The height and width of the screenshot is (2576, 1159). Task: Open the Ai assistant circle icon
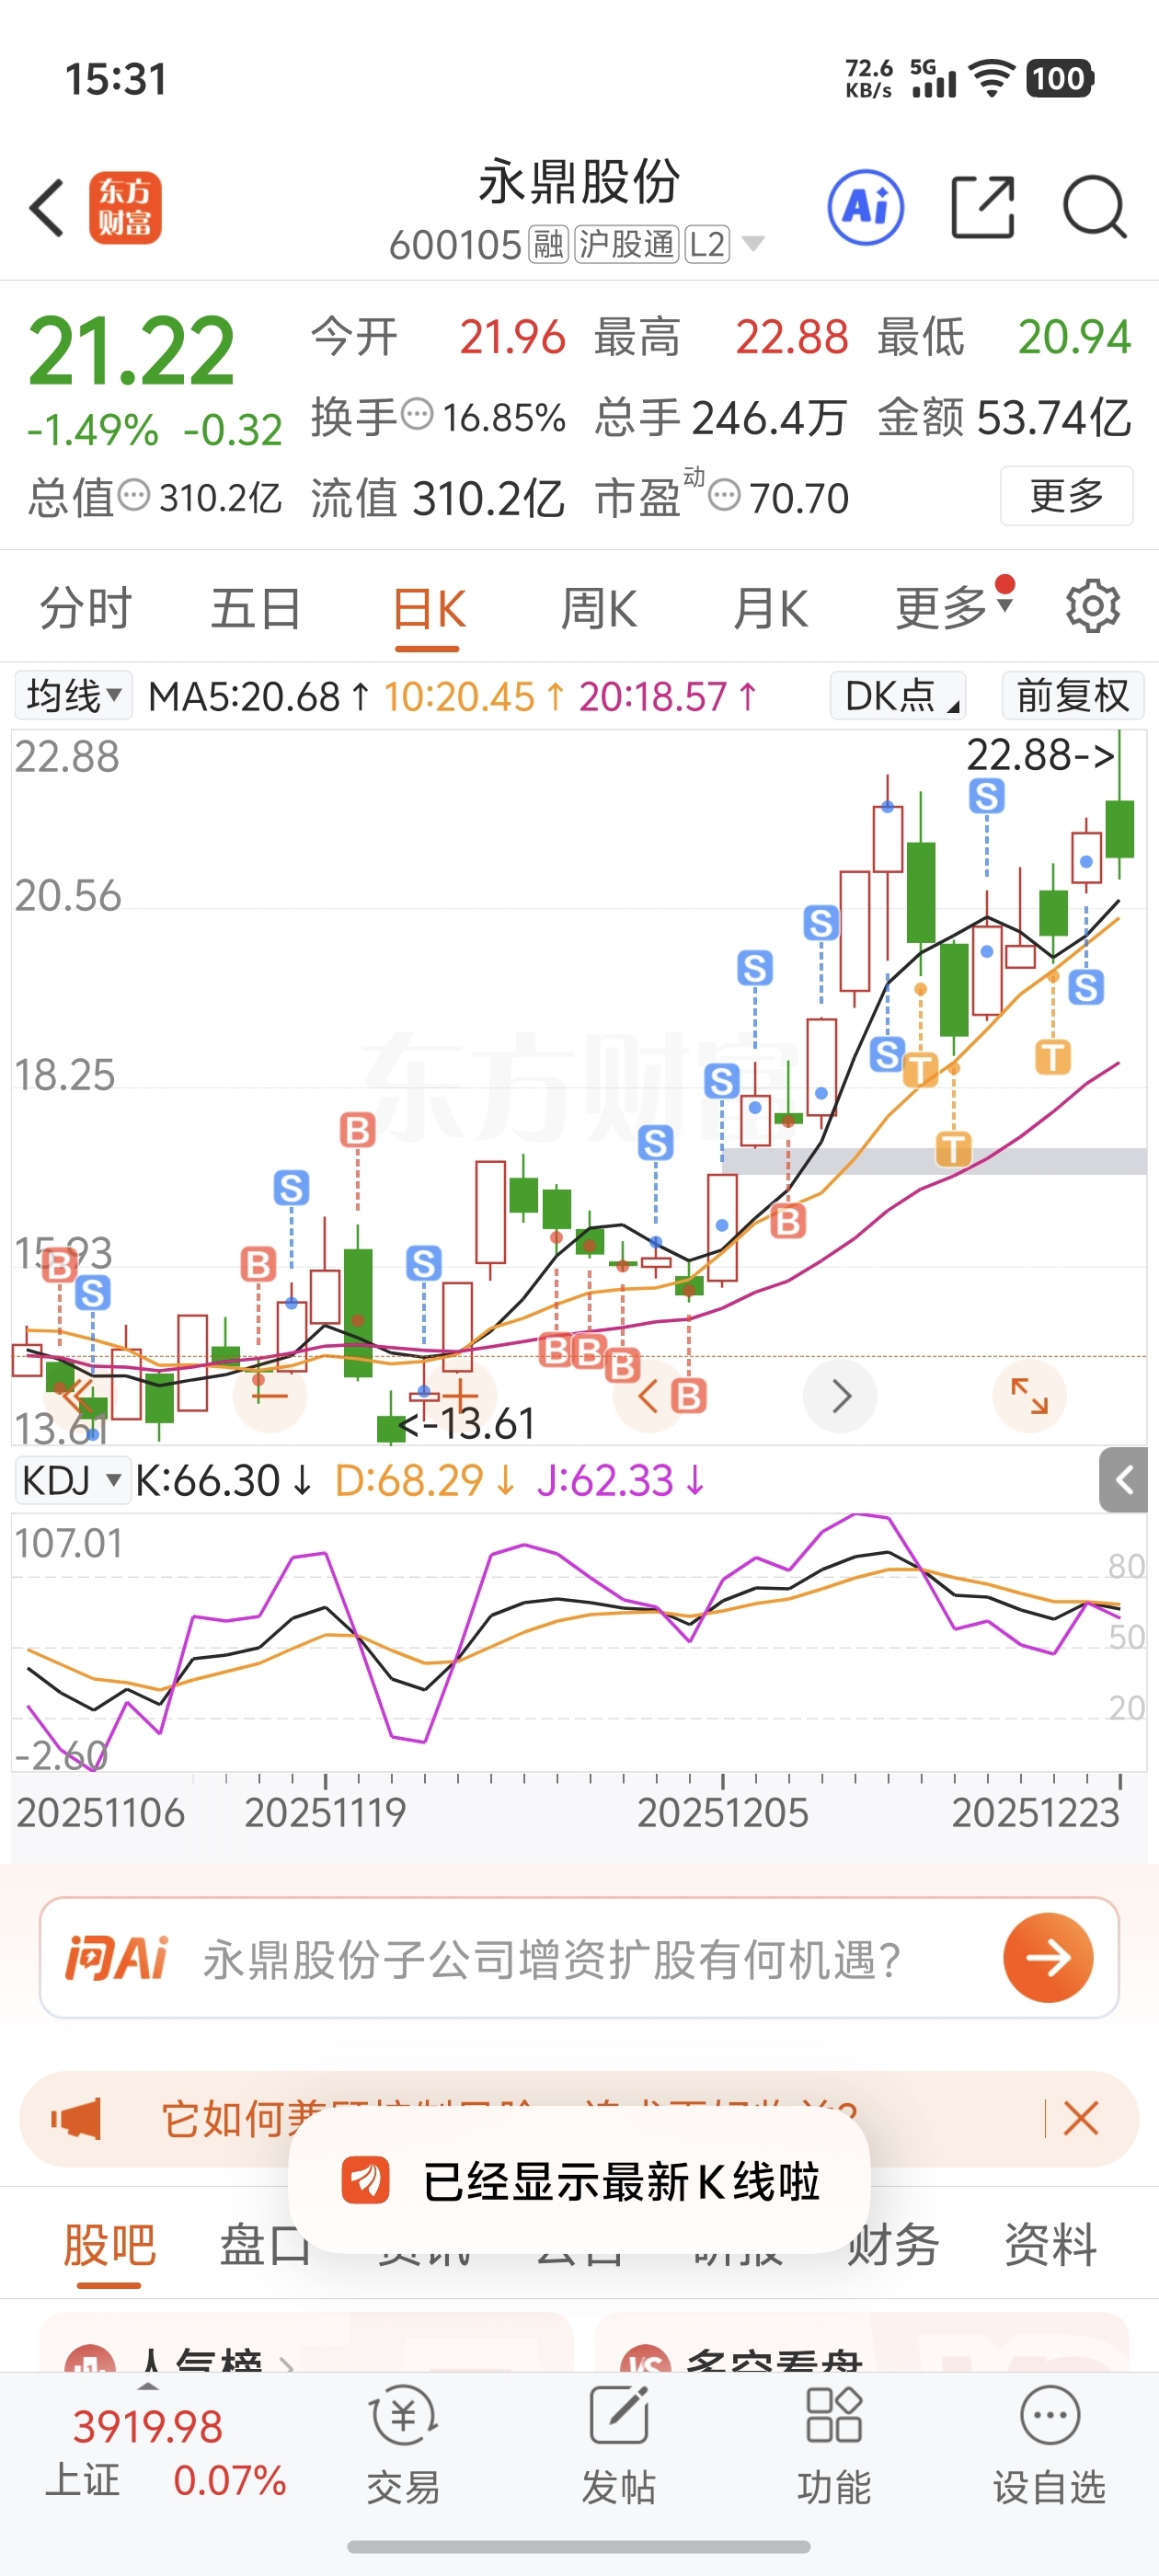[866, 207]
